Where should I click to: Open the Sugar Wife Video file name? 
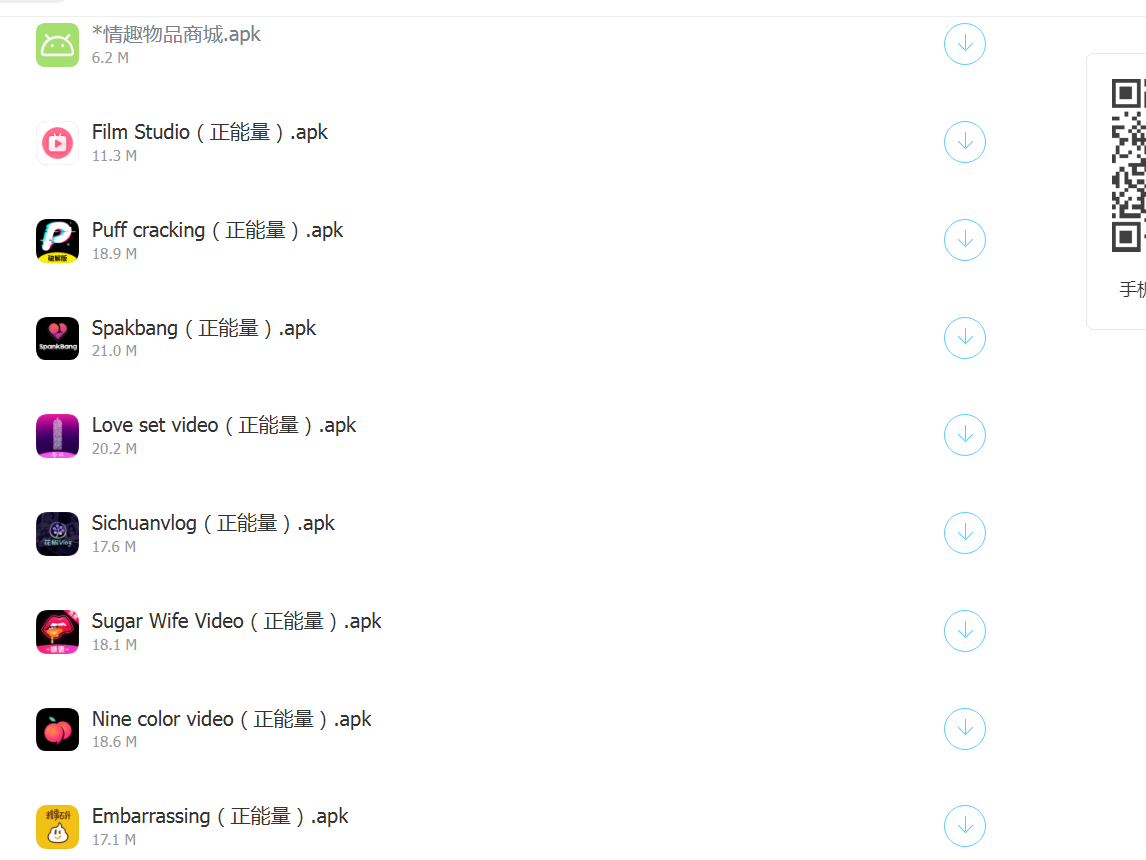click(236, 621)
